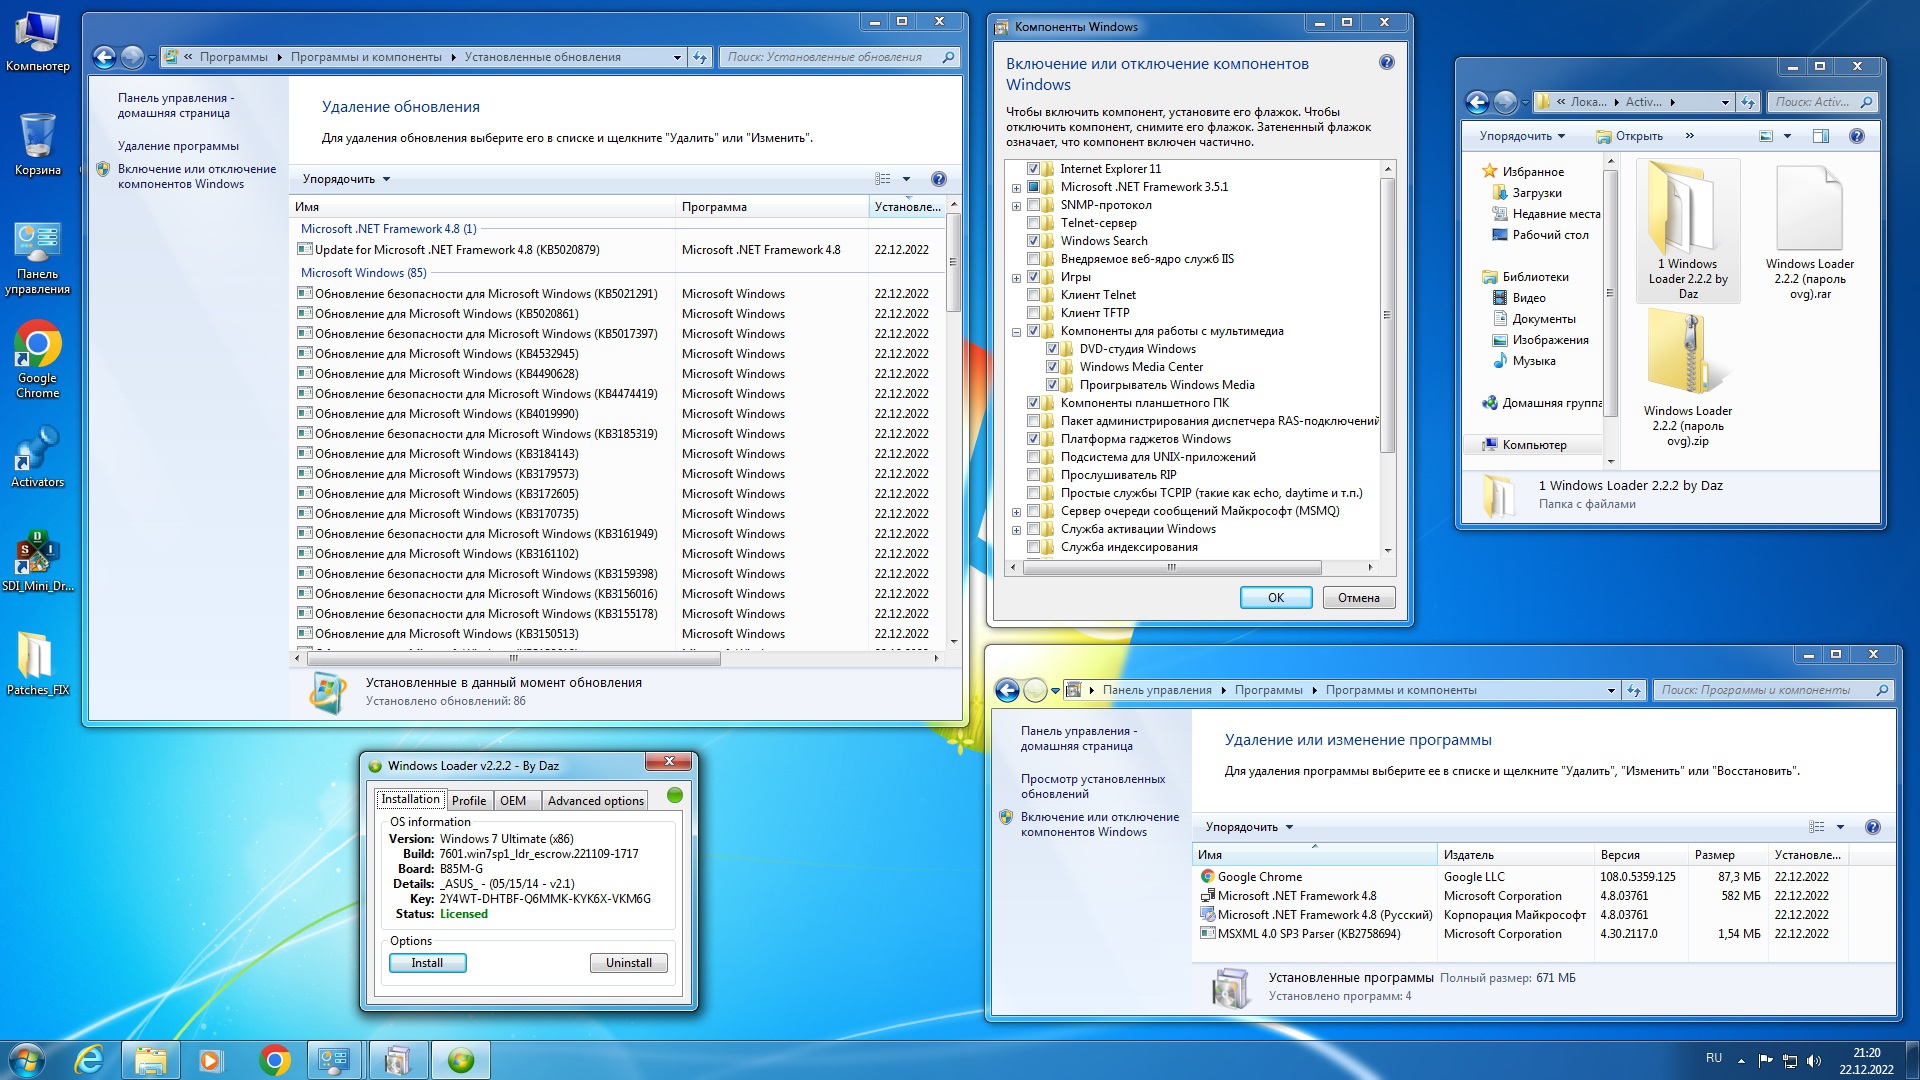Image resolution: width=1920 pixels, height=1080 pixels.
Task: Open Advanced options tab in Windows Loader
Action: [x=595, y=801]
